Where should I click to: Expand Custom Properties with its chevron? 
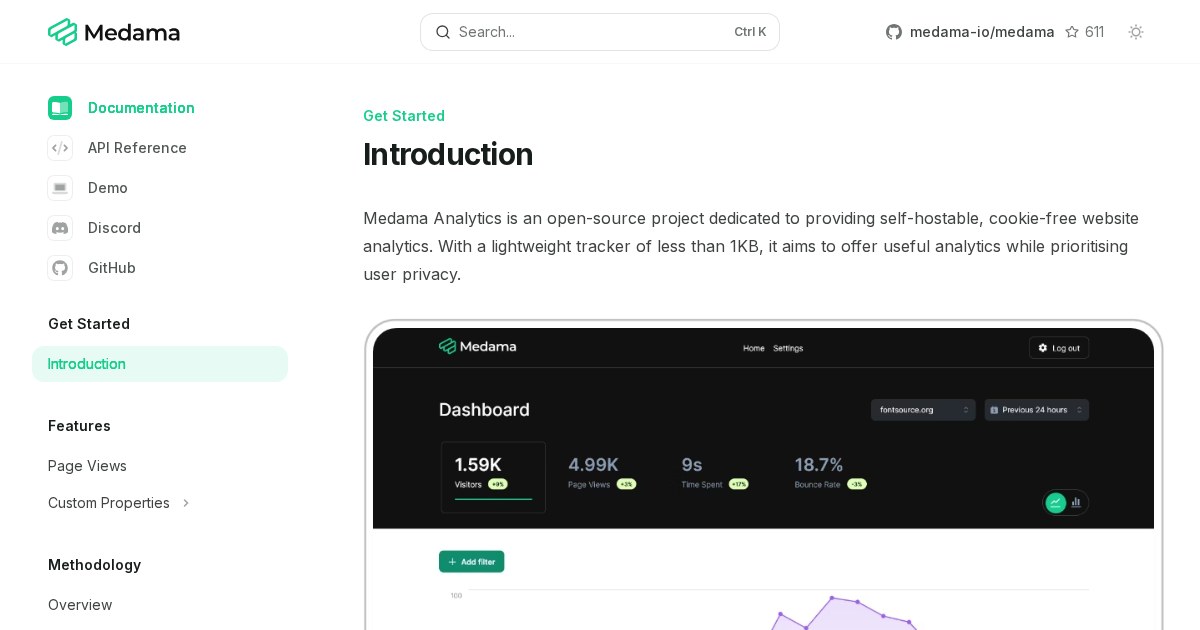point(186,503)
